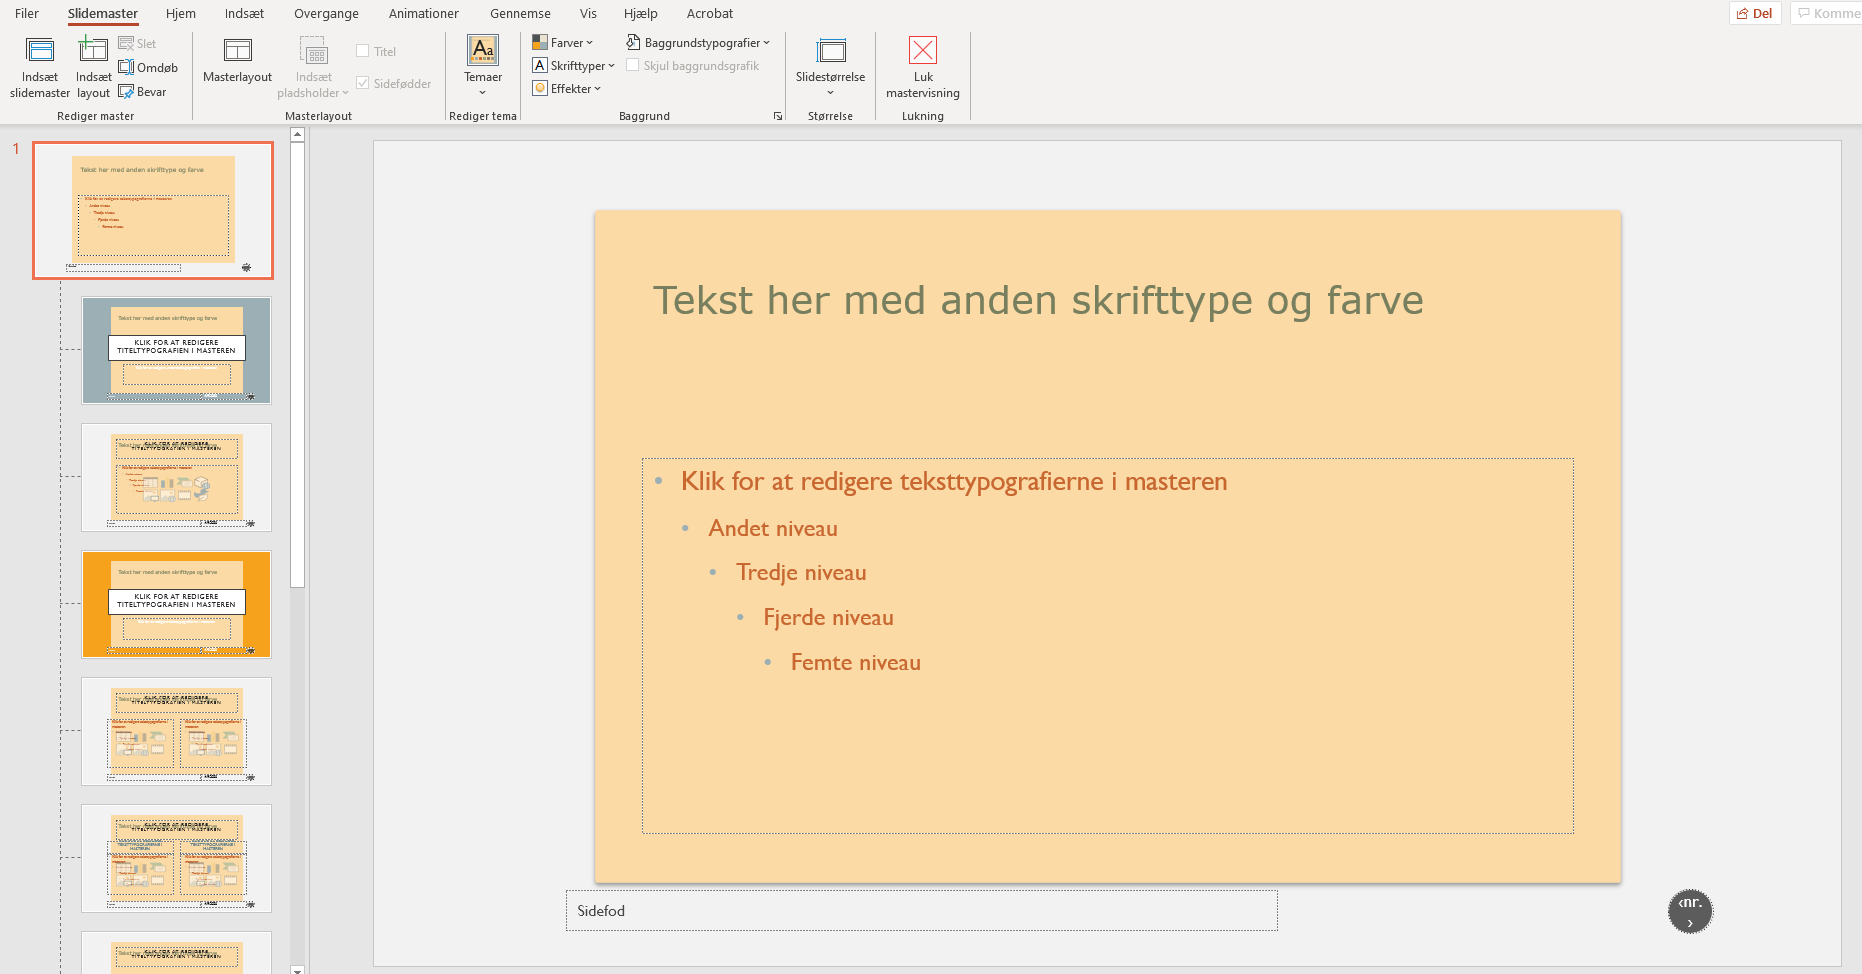
Task: Switch to the Animationer tab
Action: click(423, 13)
